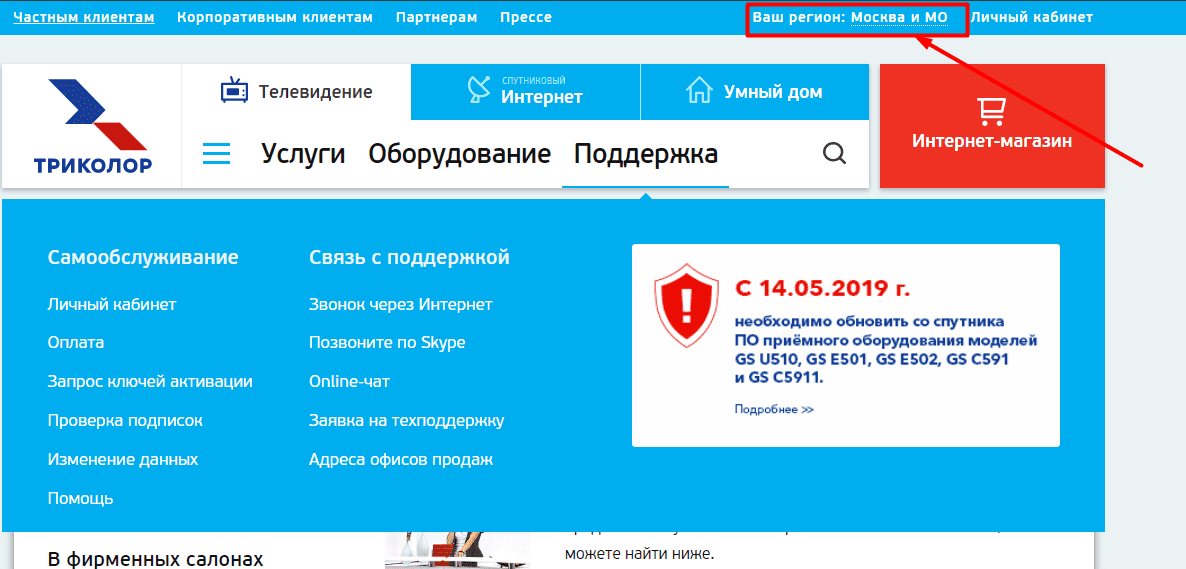This screenshot has width=1186, height=569.
Task: Open the Прессе link
Action: (x=526, y=17)
